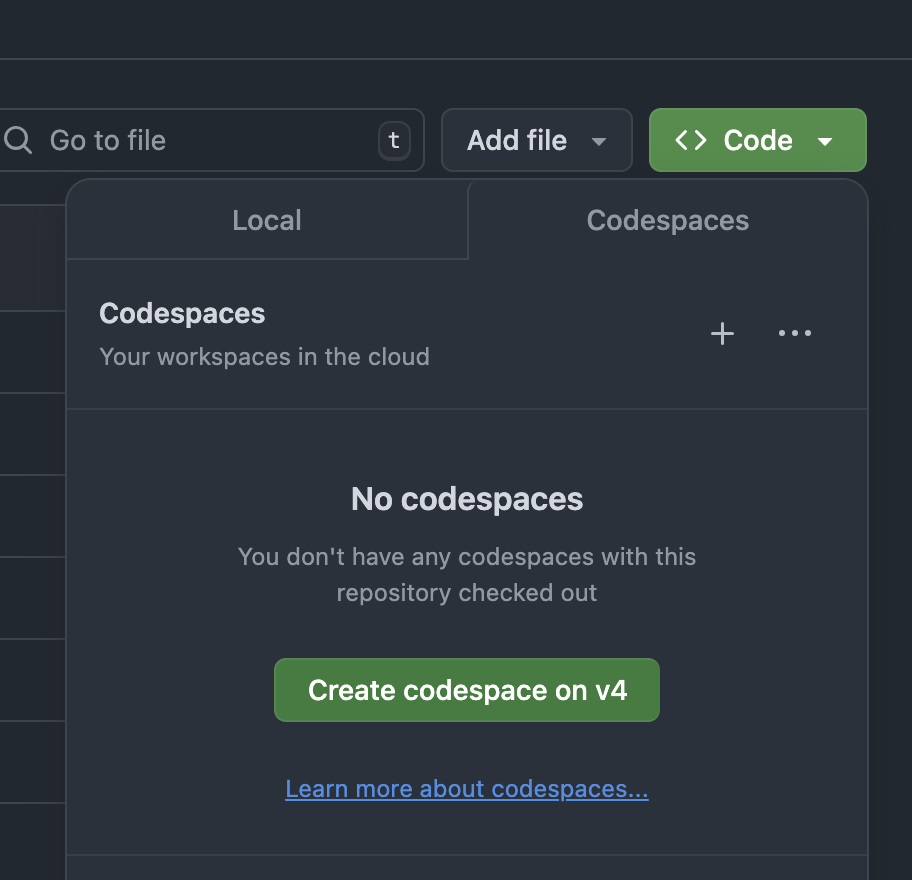
Task: Expand the Add file dropdown arrow
Action: coord(599,141)
